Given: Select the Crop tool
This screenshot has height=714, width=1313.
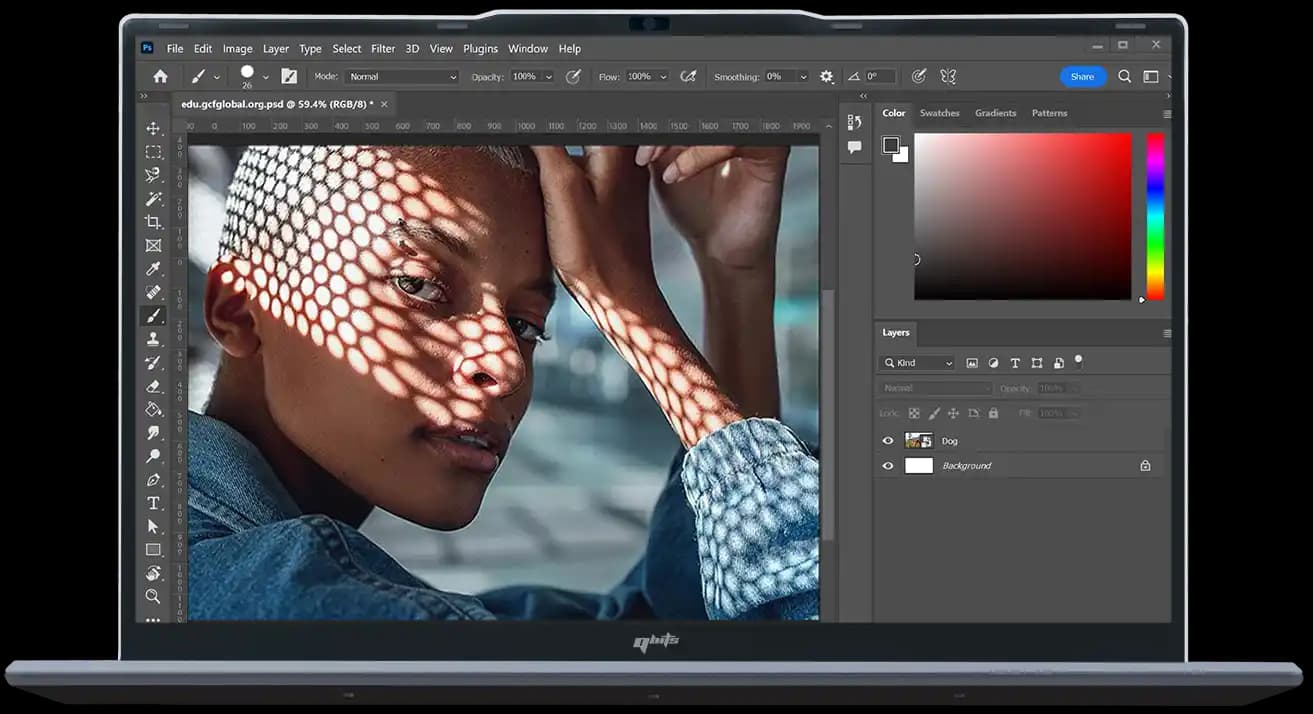Looking at the screenshot, I should pos(153,222).
